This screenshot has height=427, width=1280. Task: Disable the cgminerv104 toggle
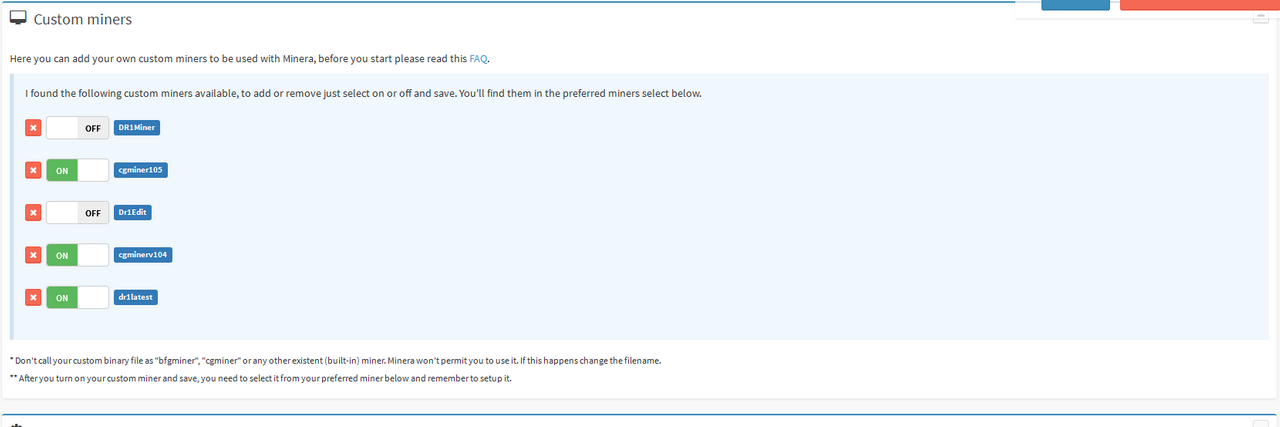(77, 255)
